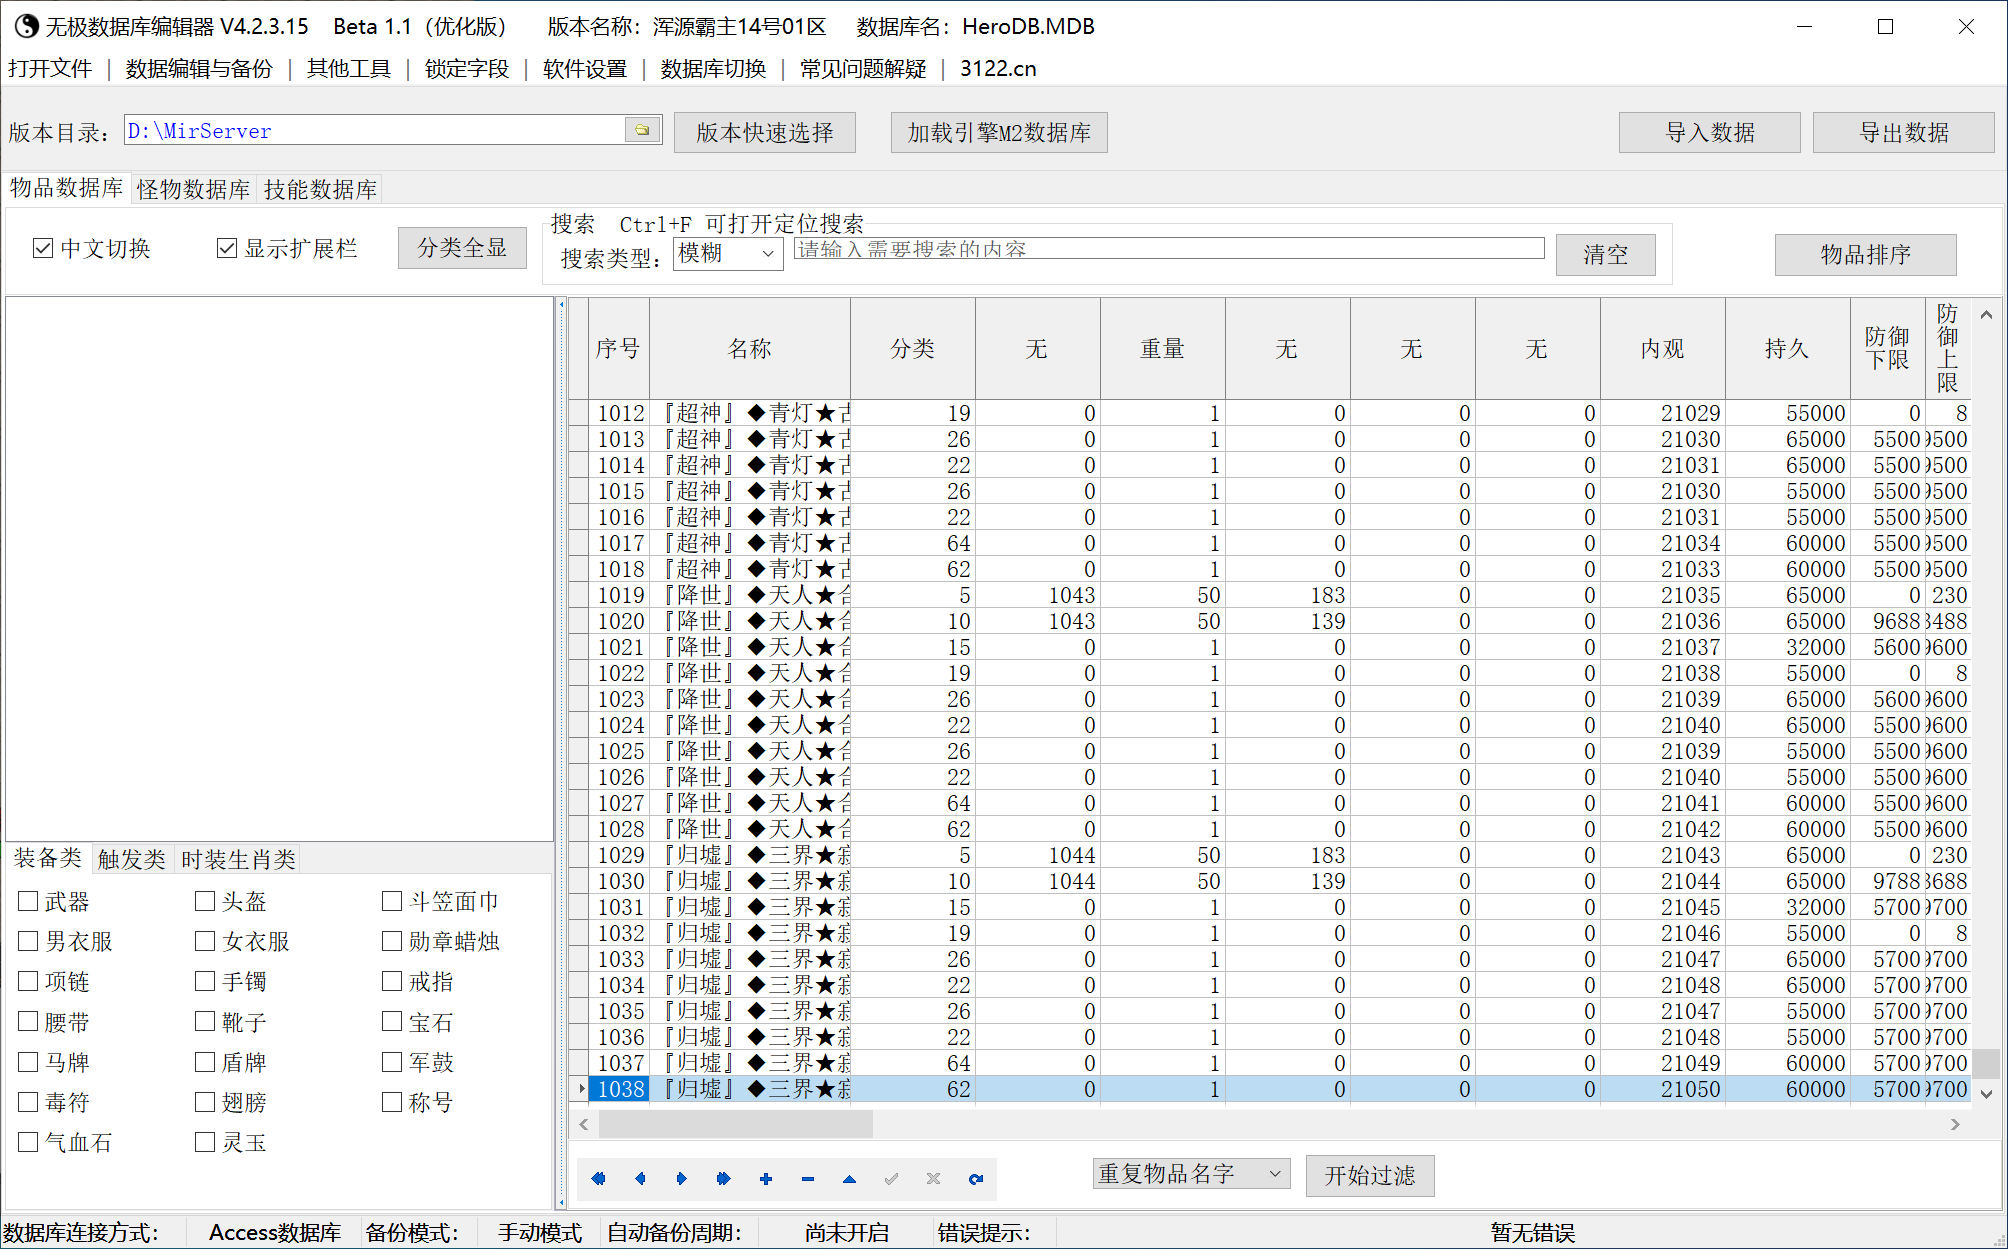Check the 男衣服 category box
2008x1249 pixels.
(x=28, y=941)
